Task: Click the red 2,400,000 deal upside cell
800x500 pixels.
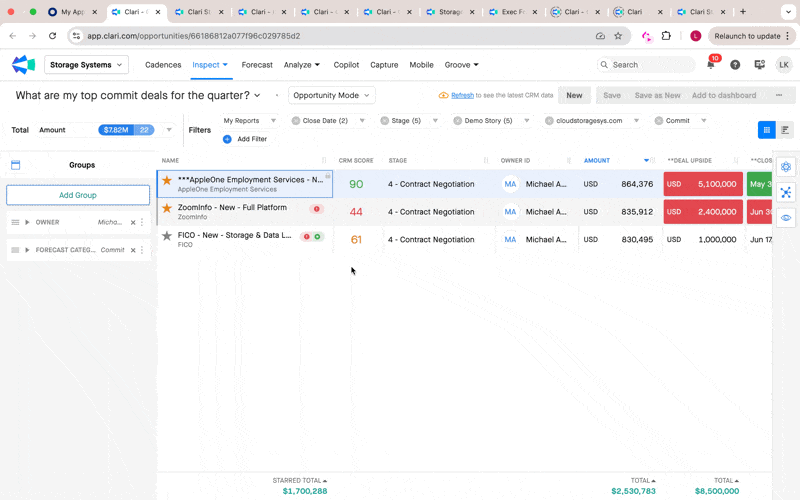Action: (703, 212)
